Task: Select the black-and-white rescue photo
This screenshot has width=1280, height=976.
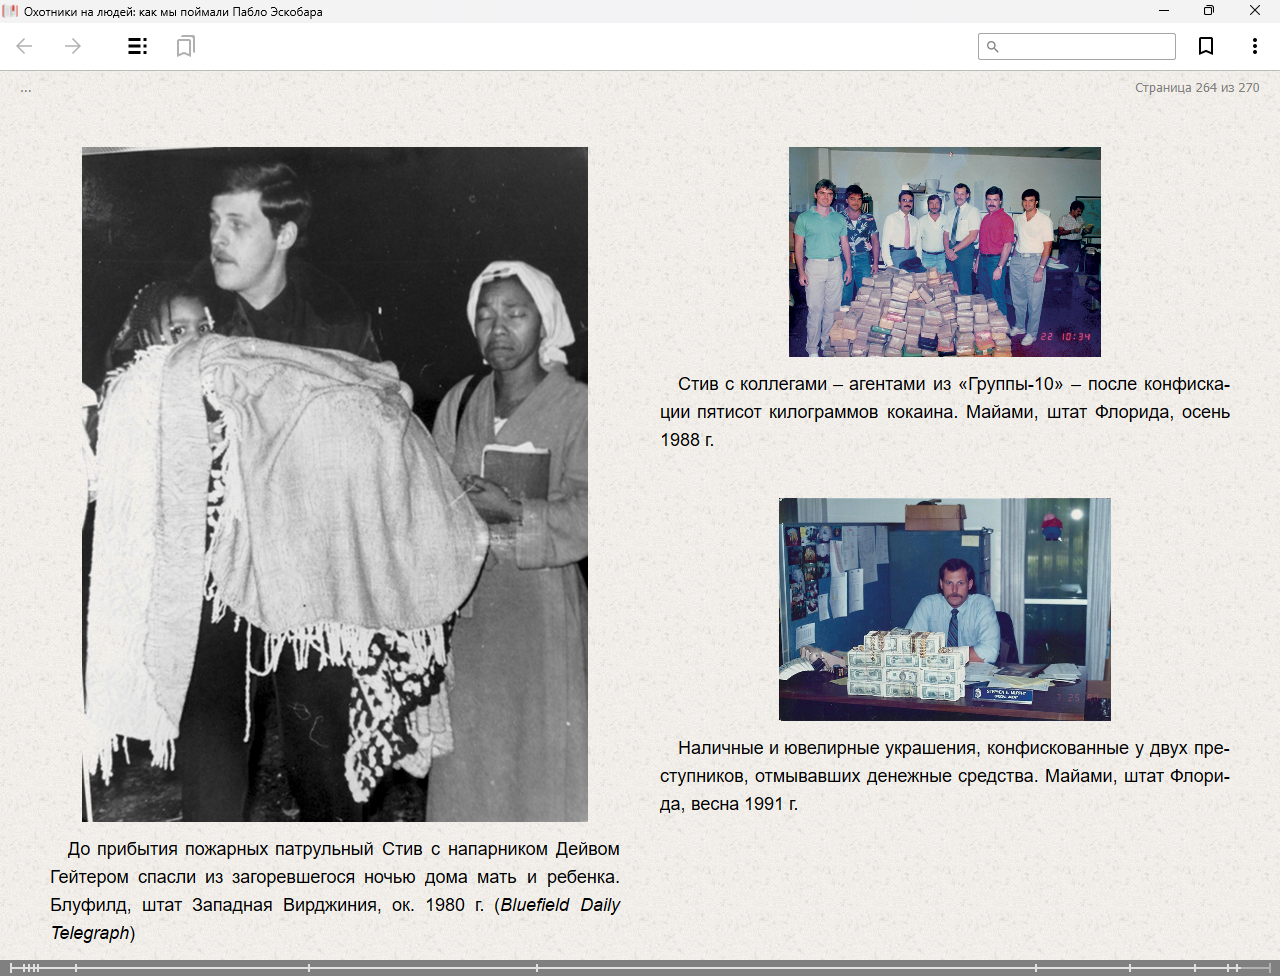Action: (x=335, y=484)
